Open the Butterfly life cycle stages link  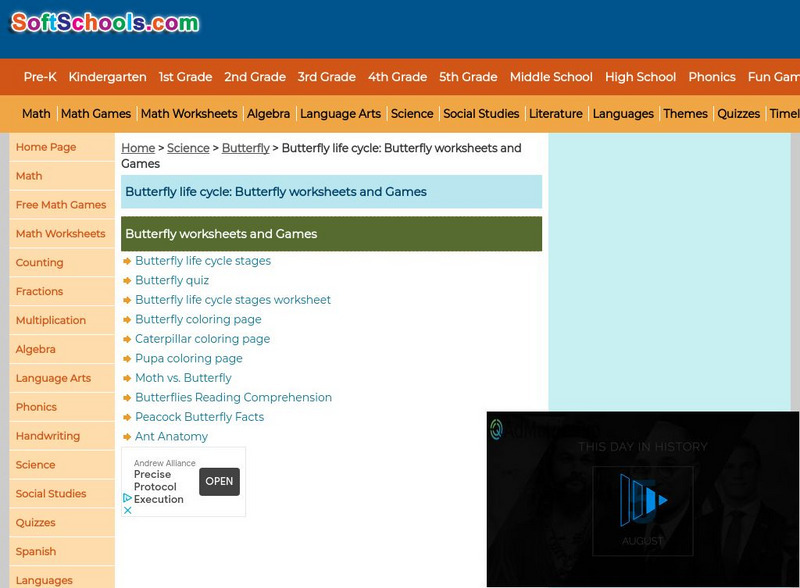click(203, 261)
